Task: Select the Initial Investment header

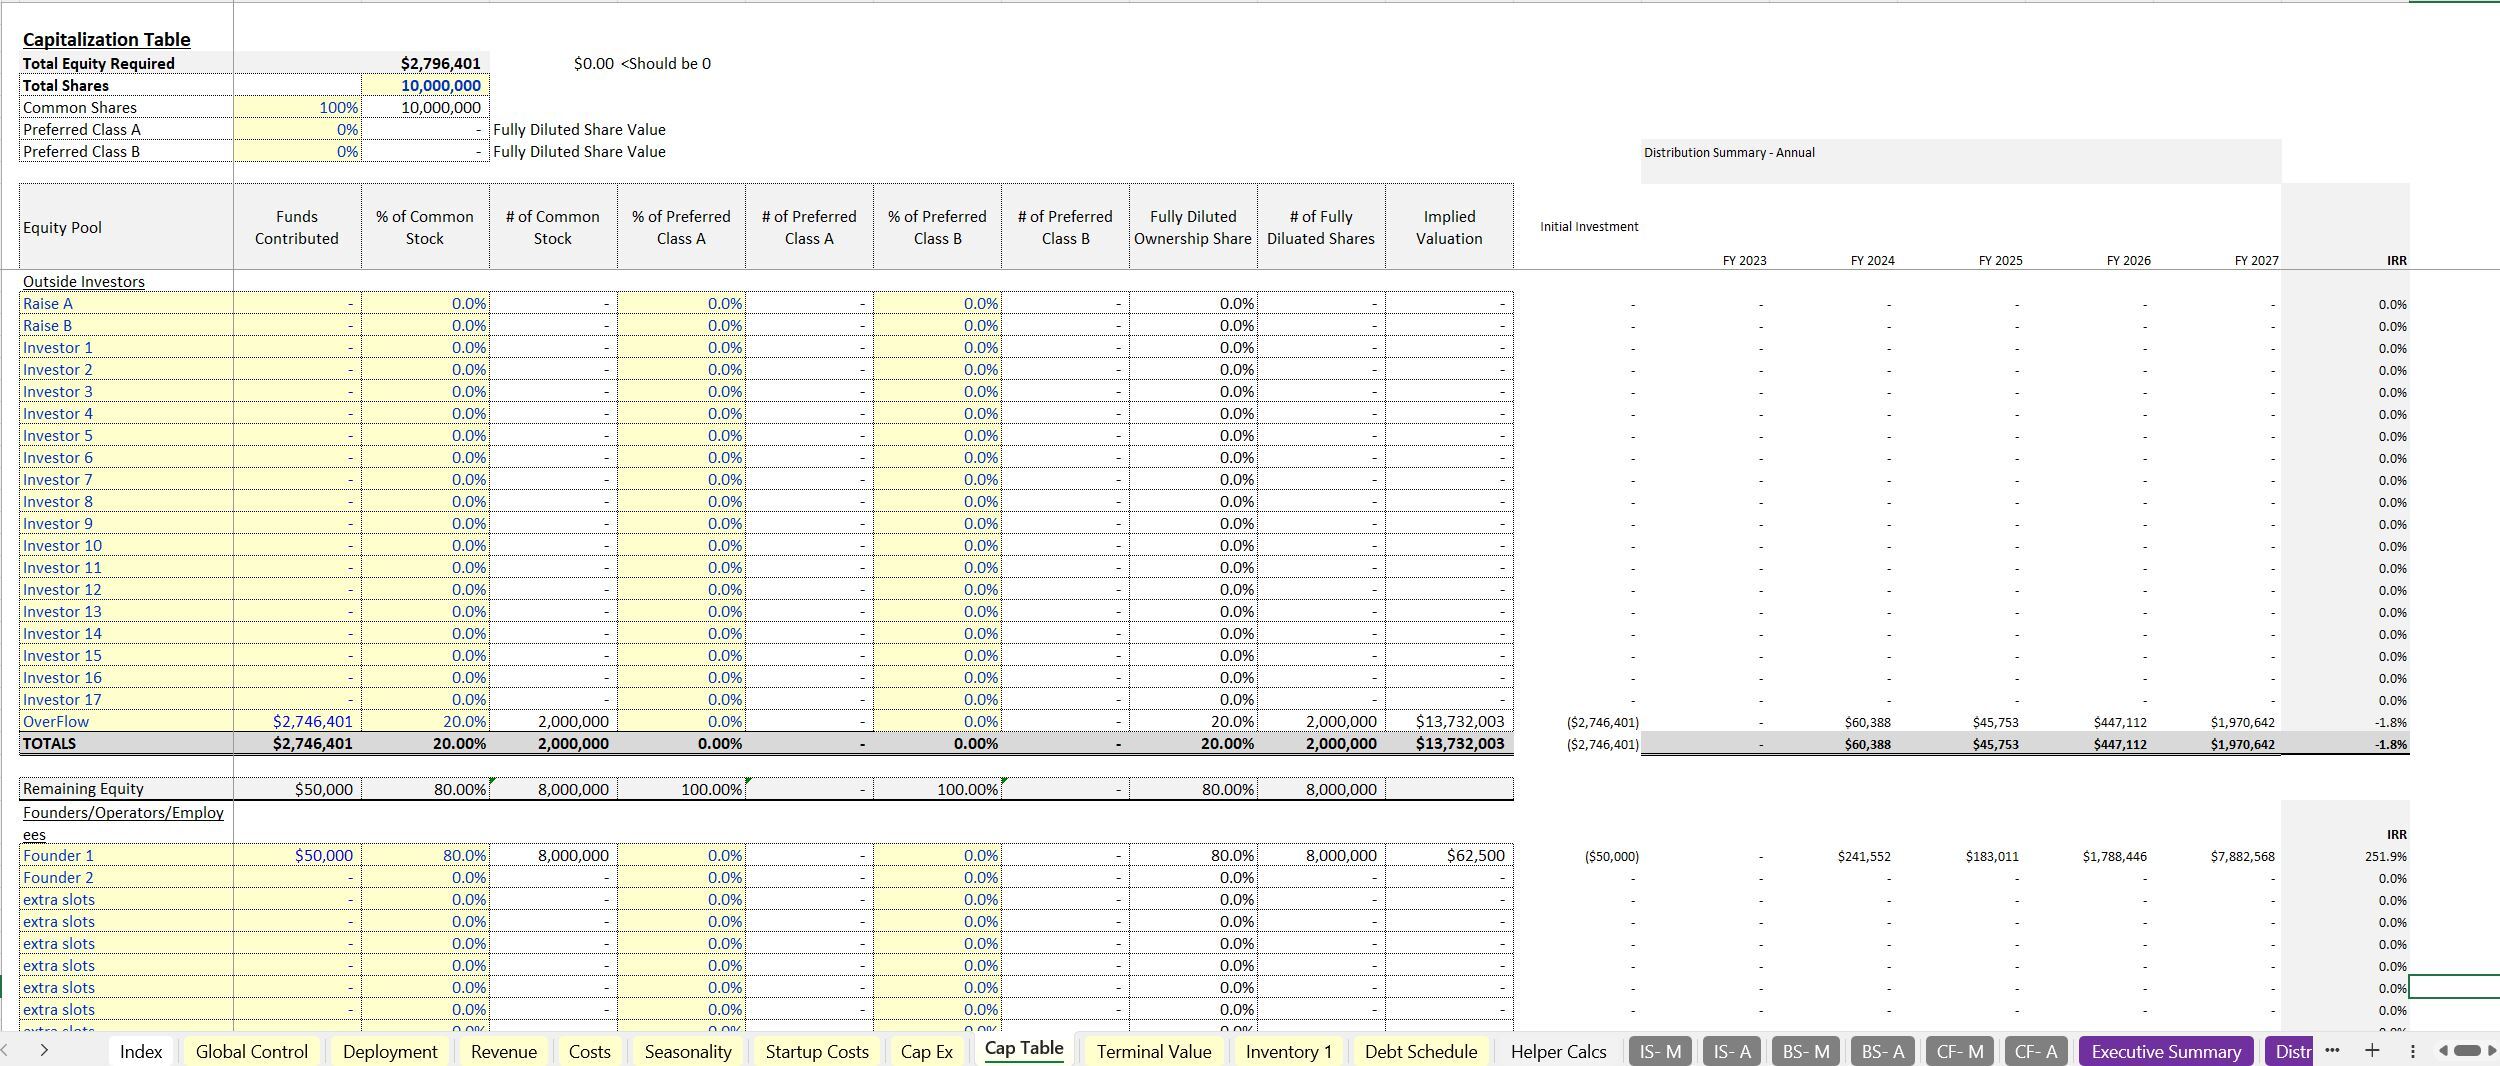Action: coord(1589,226)
